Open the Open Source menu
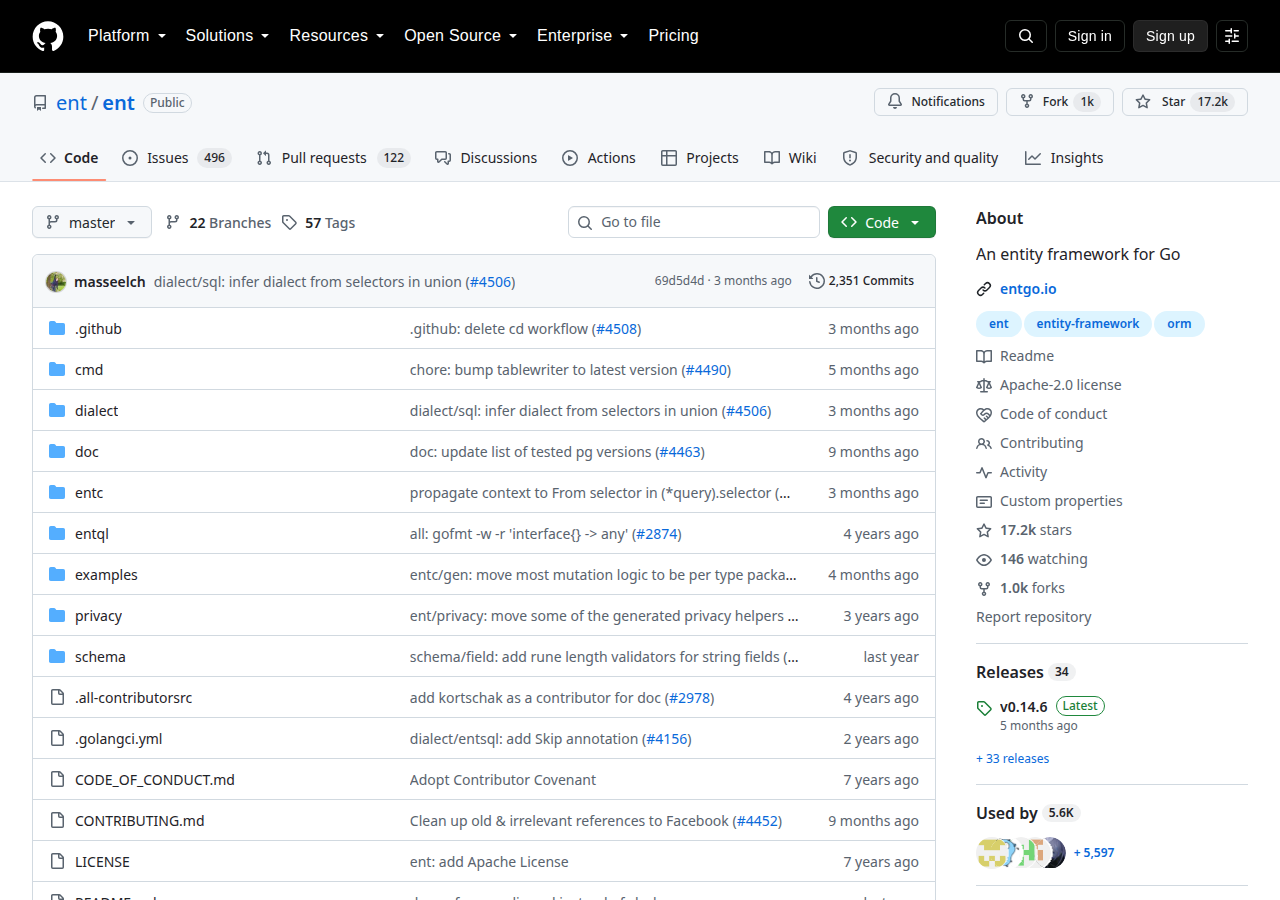Screen dimensions: 1280x900 tap(460, 36)
